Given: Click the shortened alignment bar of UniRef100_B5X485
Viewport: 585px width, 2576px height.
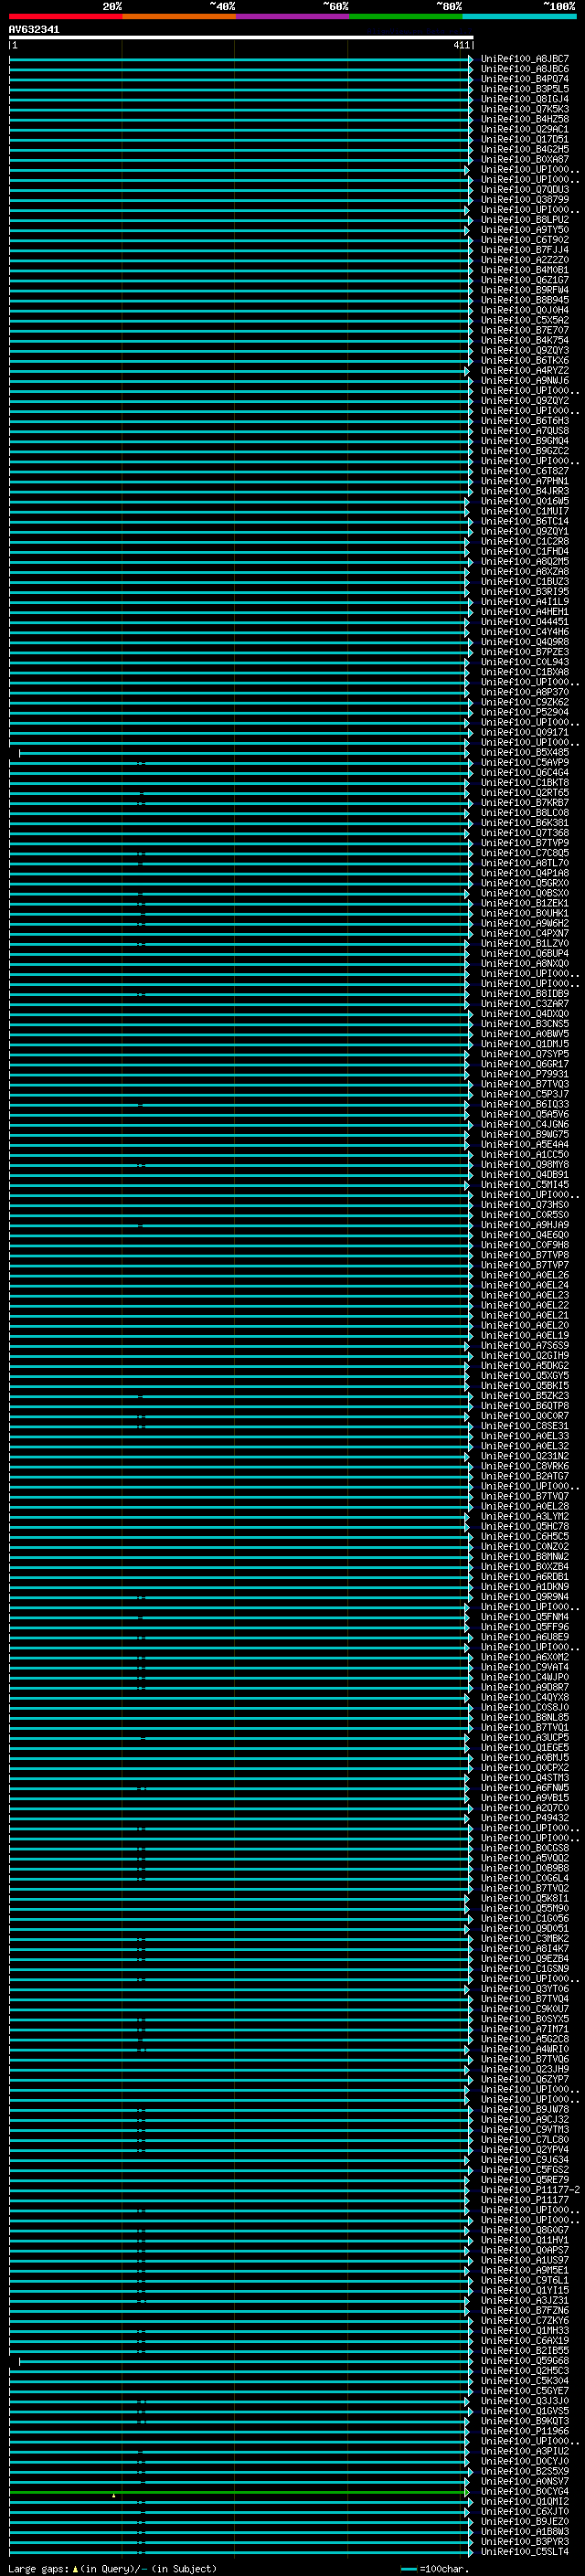Looking at the screenshot, I should (243, 753).
